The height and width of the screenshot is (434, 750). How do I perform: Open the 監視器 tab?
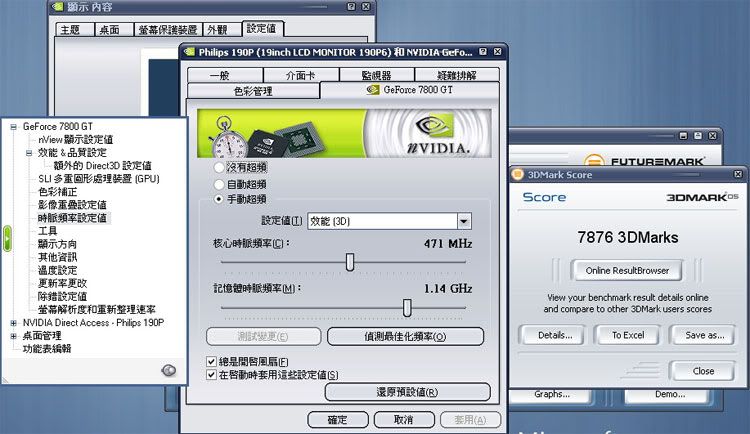[x=377, y=75]
